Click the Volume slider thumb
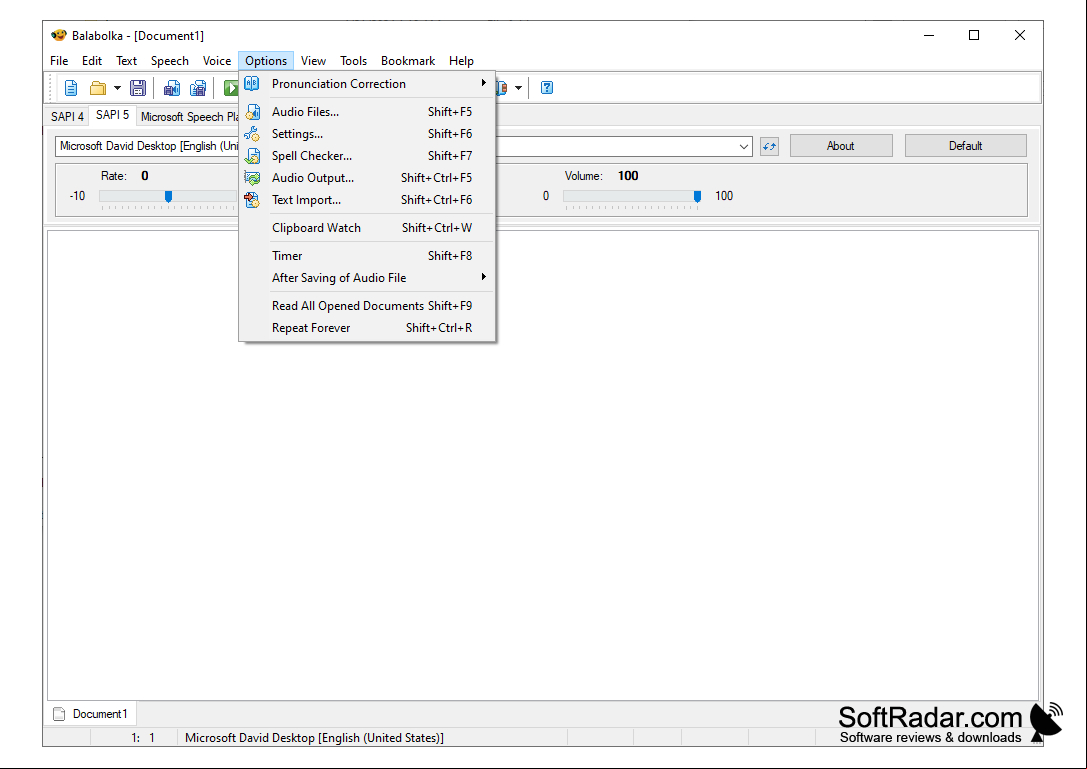1087x769 pixels. point(697,197)
